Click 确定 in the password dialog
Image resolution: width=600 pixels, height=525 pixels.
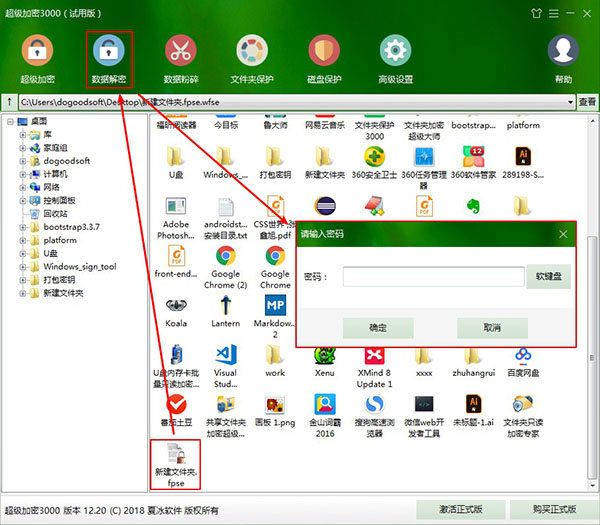[377, 328]
